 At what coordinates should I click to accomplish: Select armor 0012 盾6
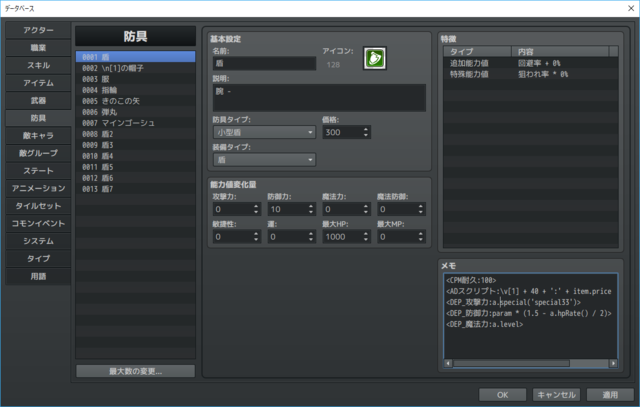[x=136, y=178]
